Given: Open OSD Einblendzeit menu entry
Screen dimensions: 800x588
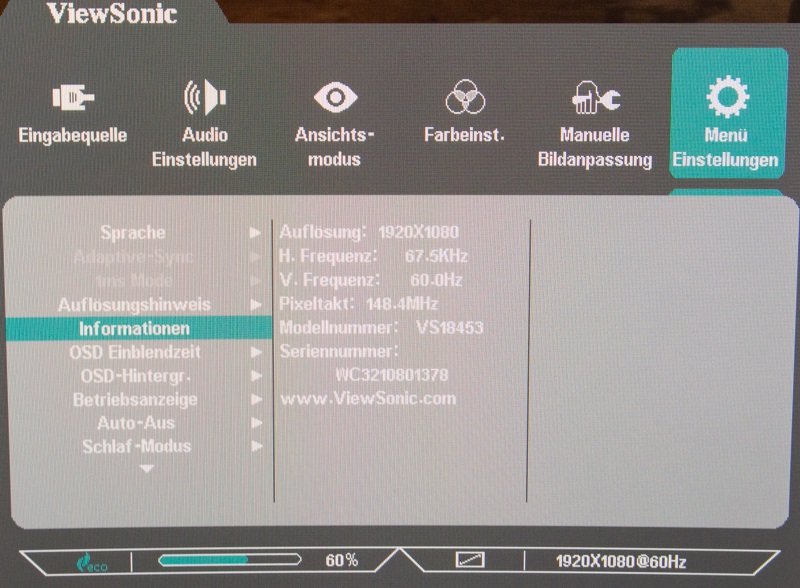Looking at the screenshot, I should [135, 352].
